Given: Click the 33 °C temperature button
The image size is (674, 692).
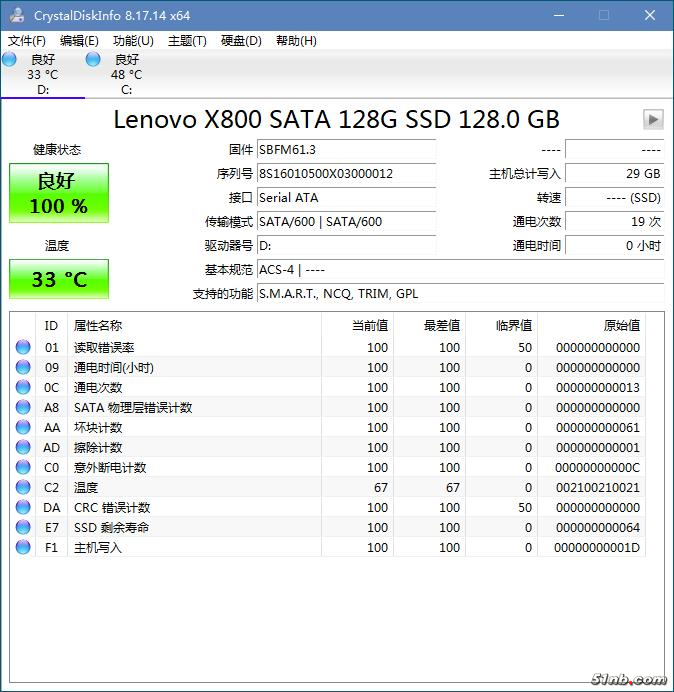Looking at the screenshot, I should (59, 279).
